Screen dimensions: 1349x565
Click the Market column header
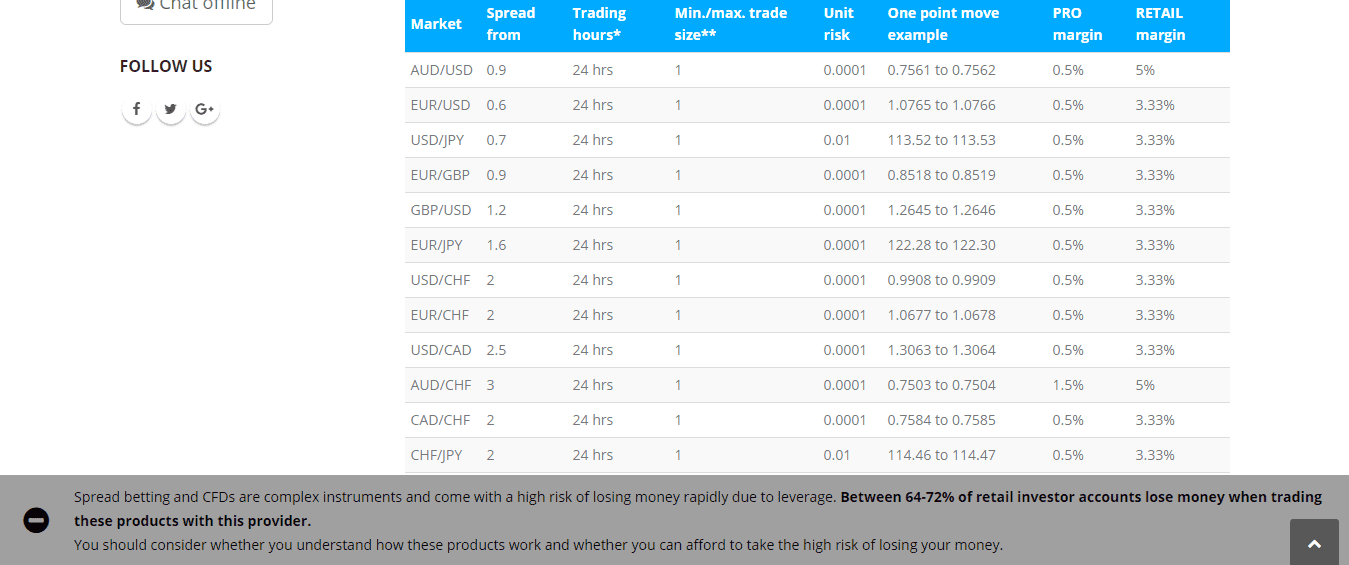(436, 24)
